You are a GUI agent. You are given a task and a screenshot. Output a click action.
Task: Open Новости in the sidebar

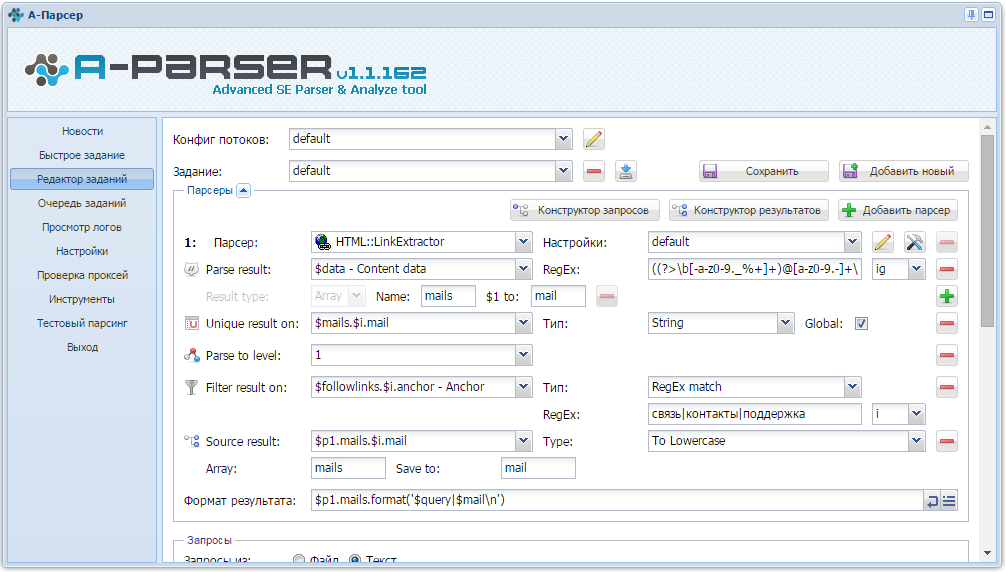pyautogui.click(x=82, y=131)
